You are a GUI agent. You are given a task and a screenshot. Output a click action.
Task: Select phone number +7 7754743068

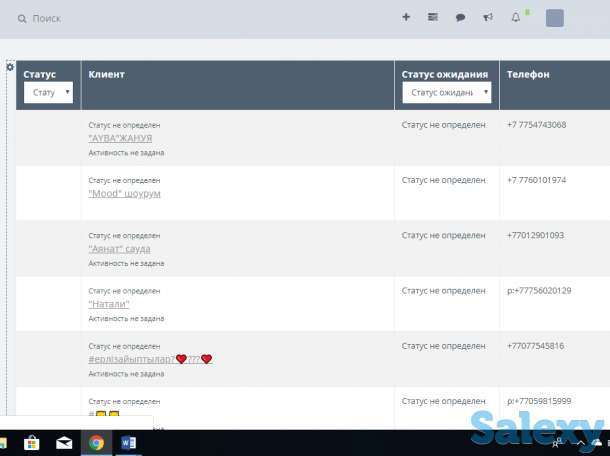tap(536, 125)
